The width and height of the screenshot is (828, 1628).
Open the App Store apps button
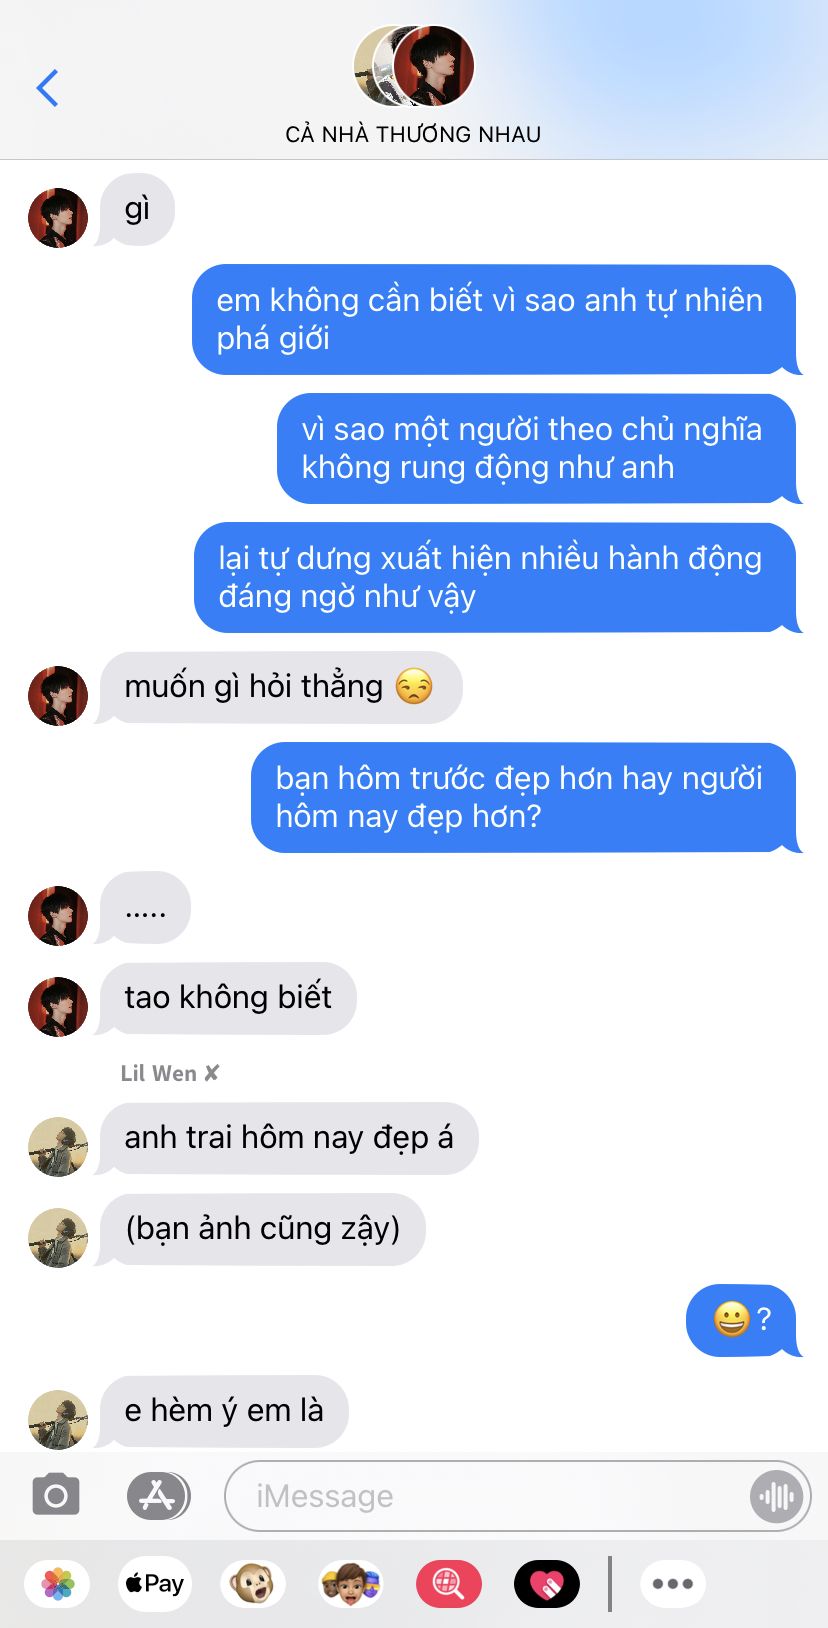(x=158, y=1496)
